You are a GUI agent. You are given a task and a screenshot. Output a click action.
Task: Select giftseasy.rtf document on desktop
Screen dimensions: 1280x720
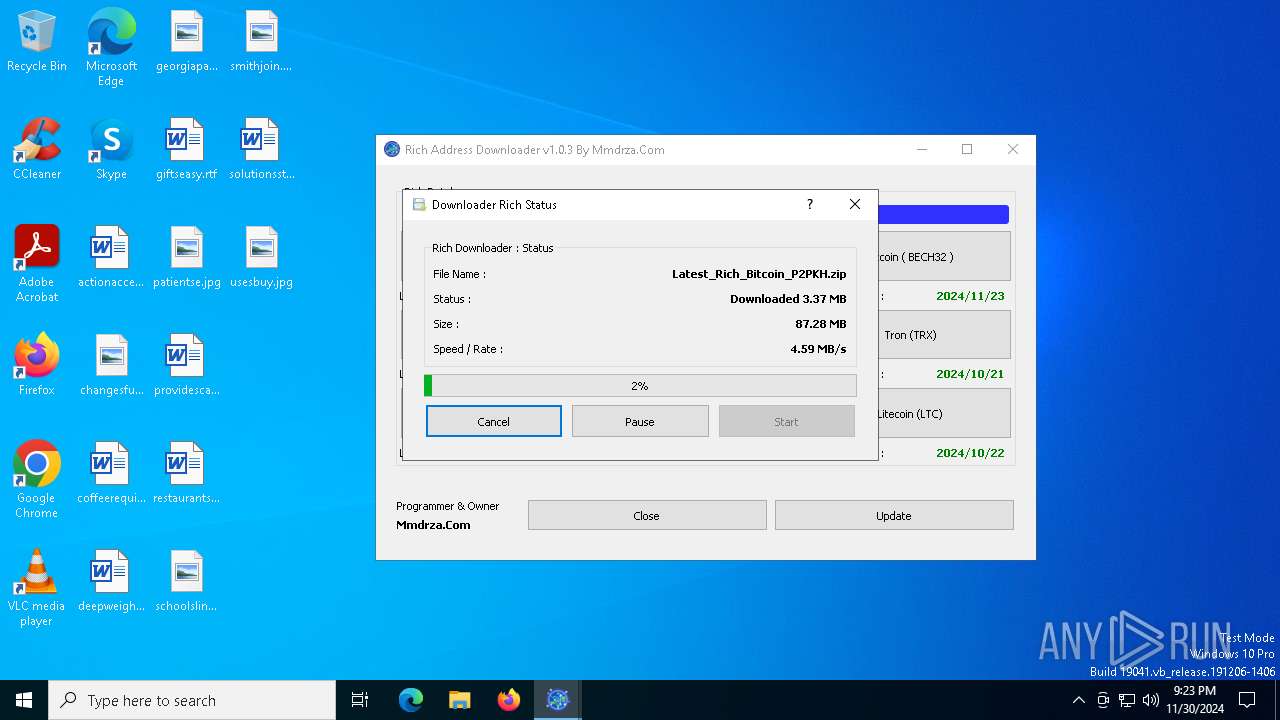point(186,150)
